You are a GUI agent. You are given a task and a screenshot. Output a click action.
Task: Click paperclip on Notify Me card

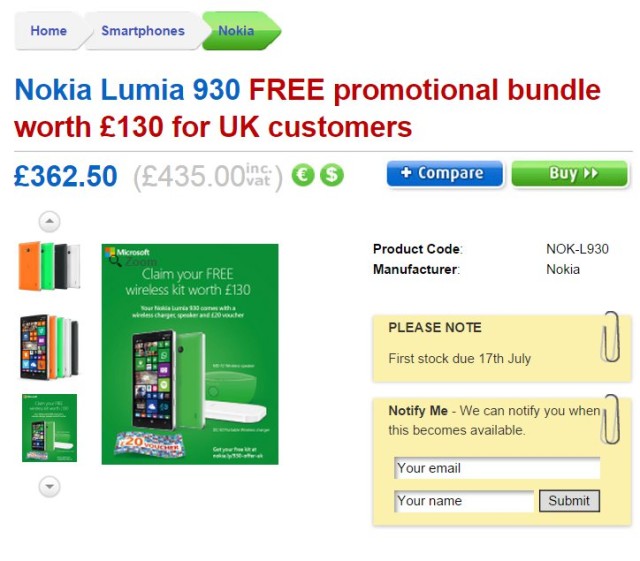coord(611,419)
